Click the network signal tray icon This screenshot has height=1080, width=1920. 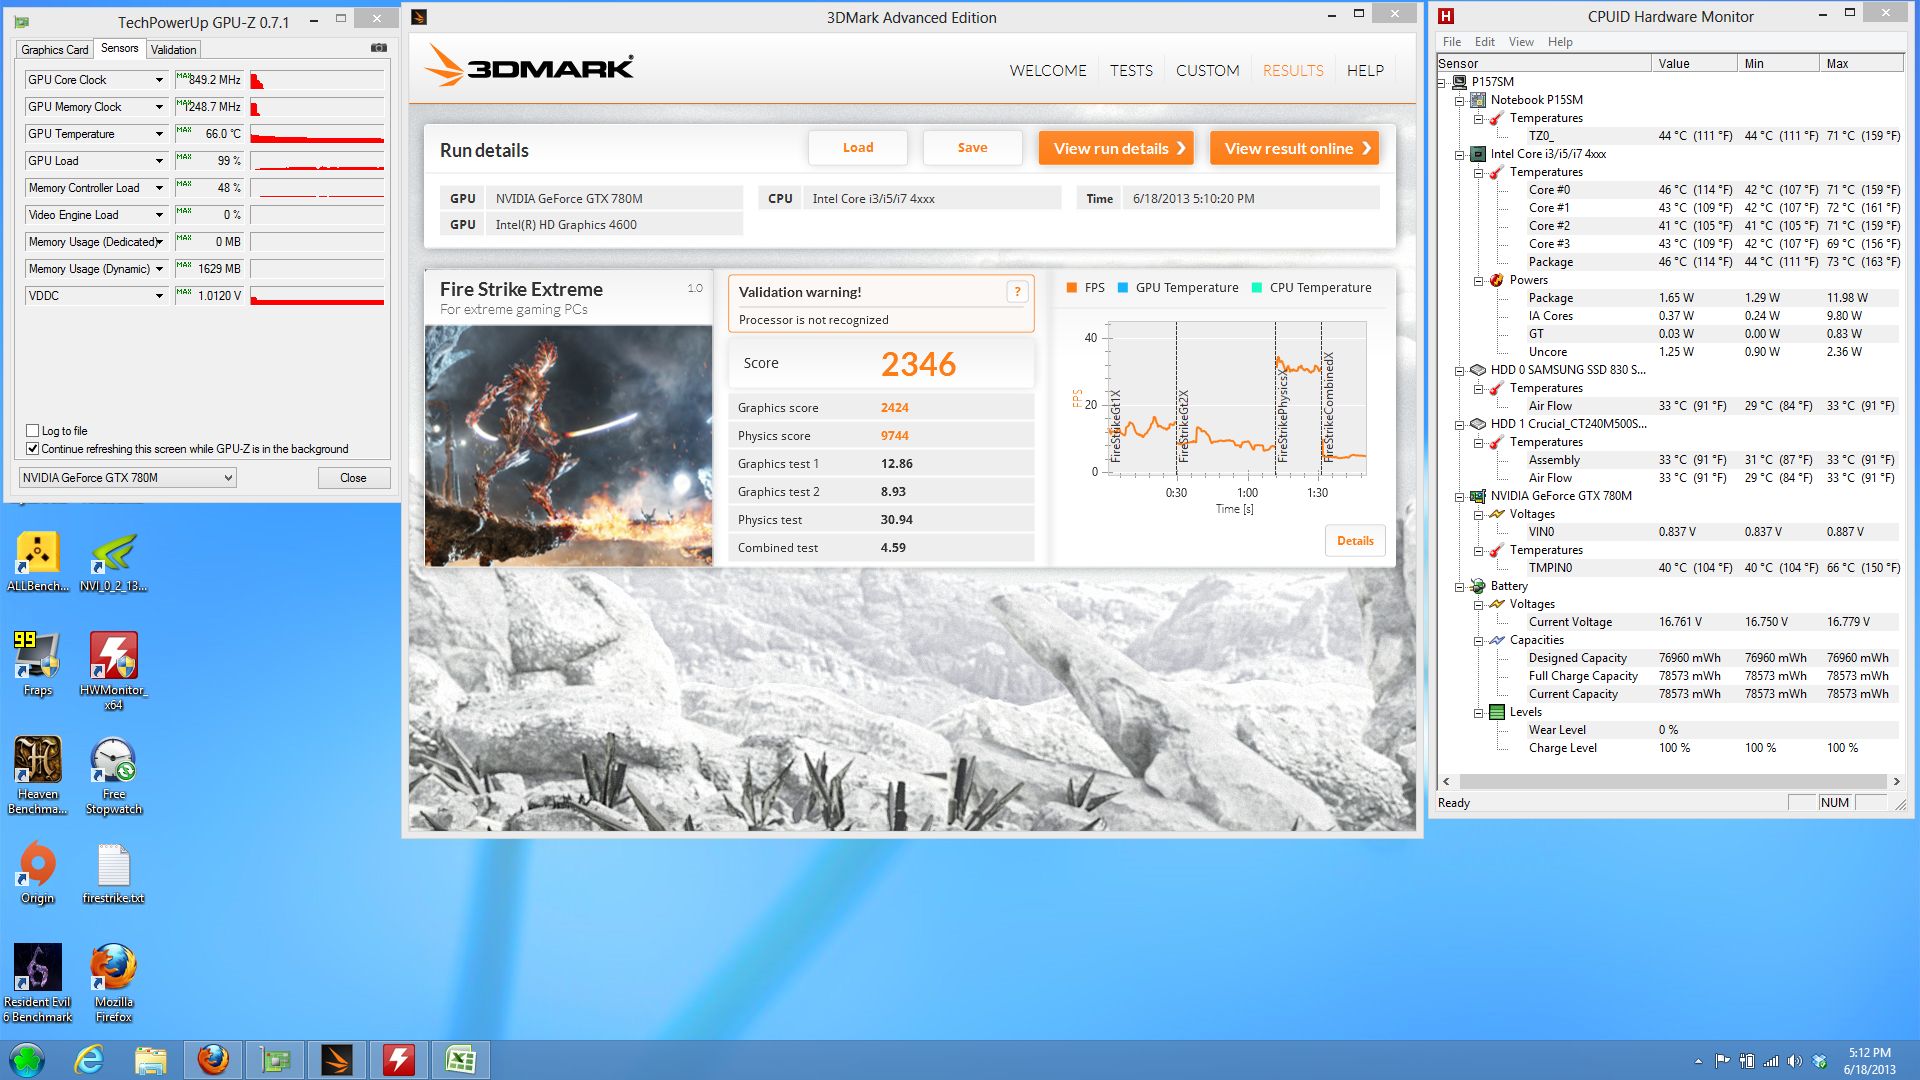click(1771, 1061)
